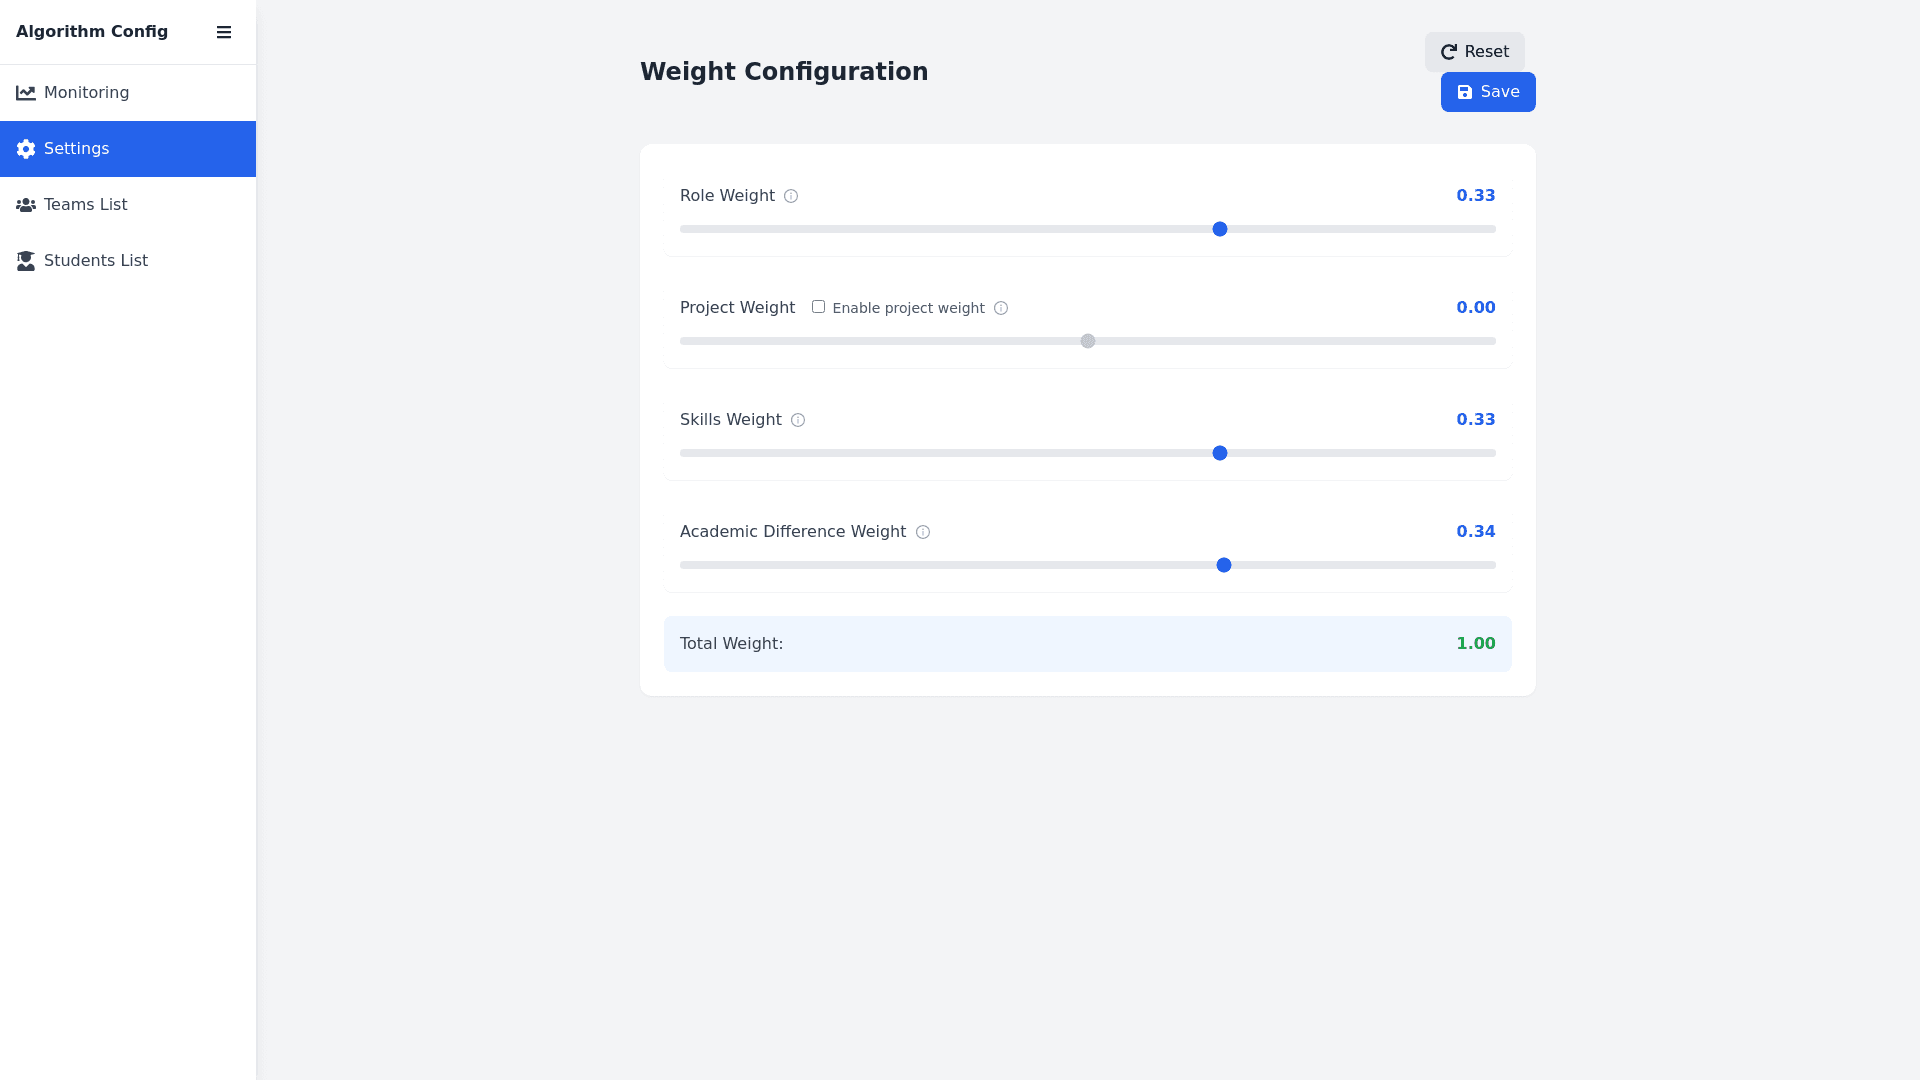
Task: Click the Skills Weight info icon
Action: tap(798, 420)
